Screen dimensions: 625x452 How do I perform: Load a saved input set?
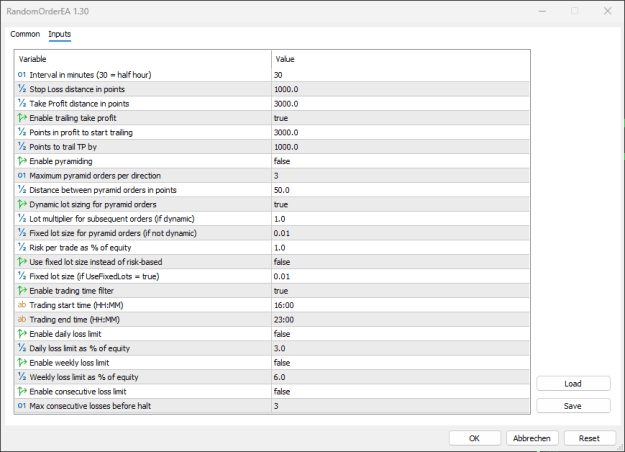tap(573, 383)
